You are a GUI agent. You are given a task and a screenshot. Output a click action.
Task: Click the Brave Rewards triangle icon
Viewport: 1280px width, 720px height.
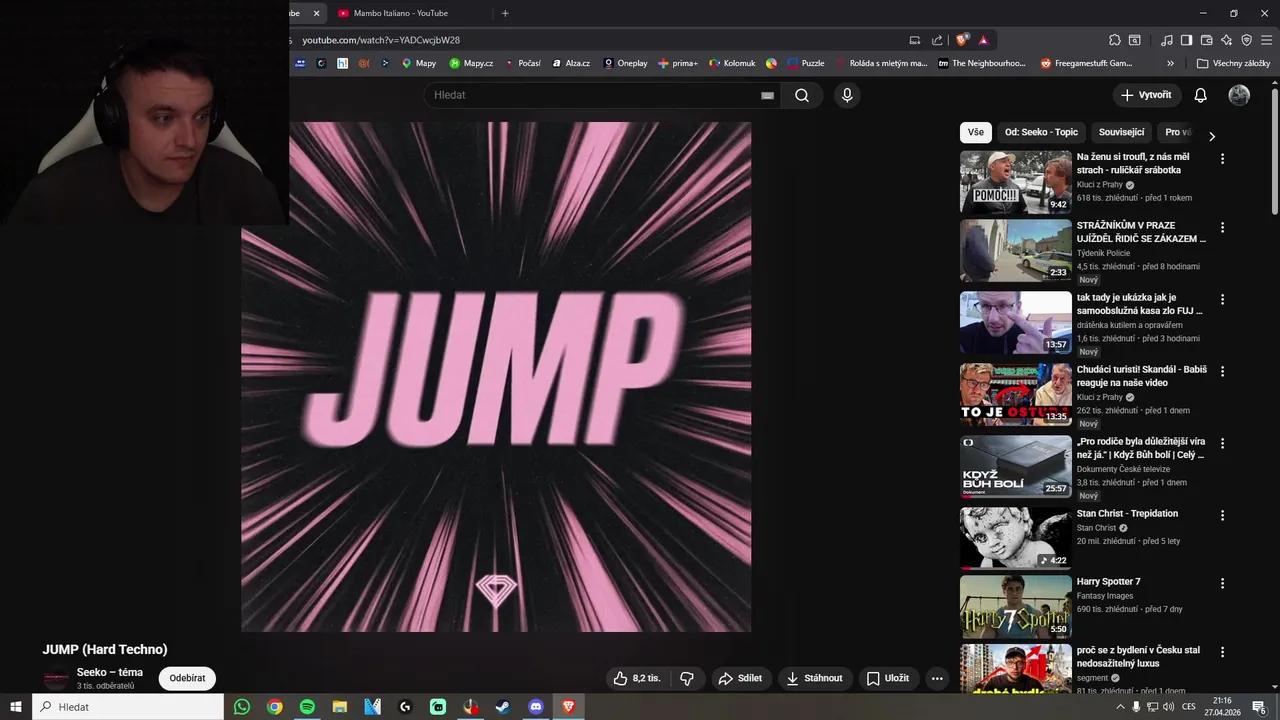point(984,40)
